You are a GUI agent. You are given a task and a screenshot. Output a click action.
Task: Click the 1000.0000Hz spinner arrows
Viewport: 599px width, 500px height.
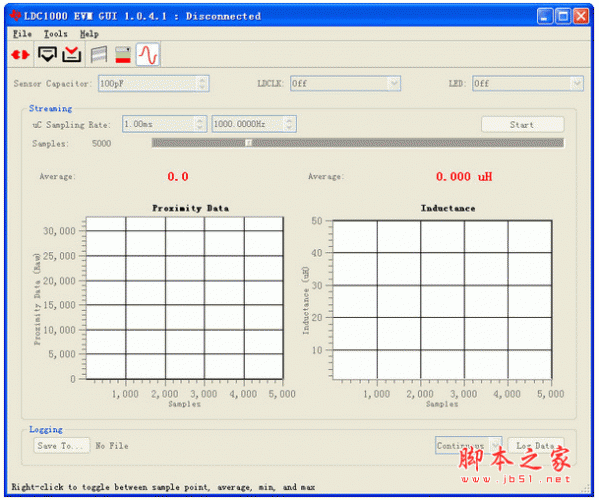pos(290,124)
